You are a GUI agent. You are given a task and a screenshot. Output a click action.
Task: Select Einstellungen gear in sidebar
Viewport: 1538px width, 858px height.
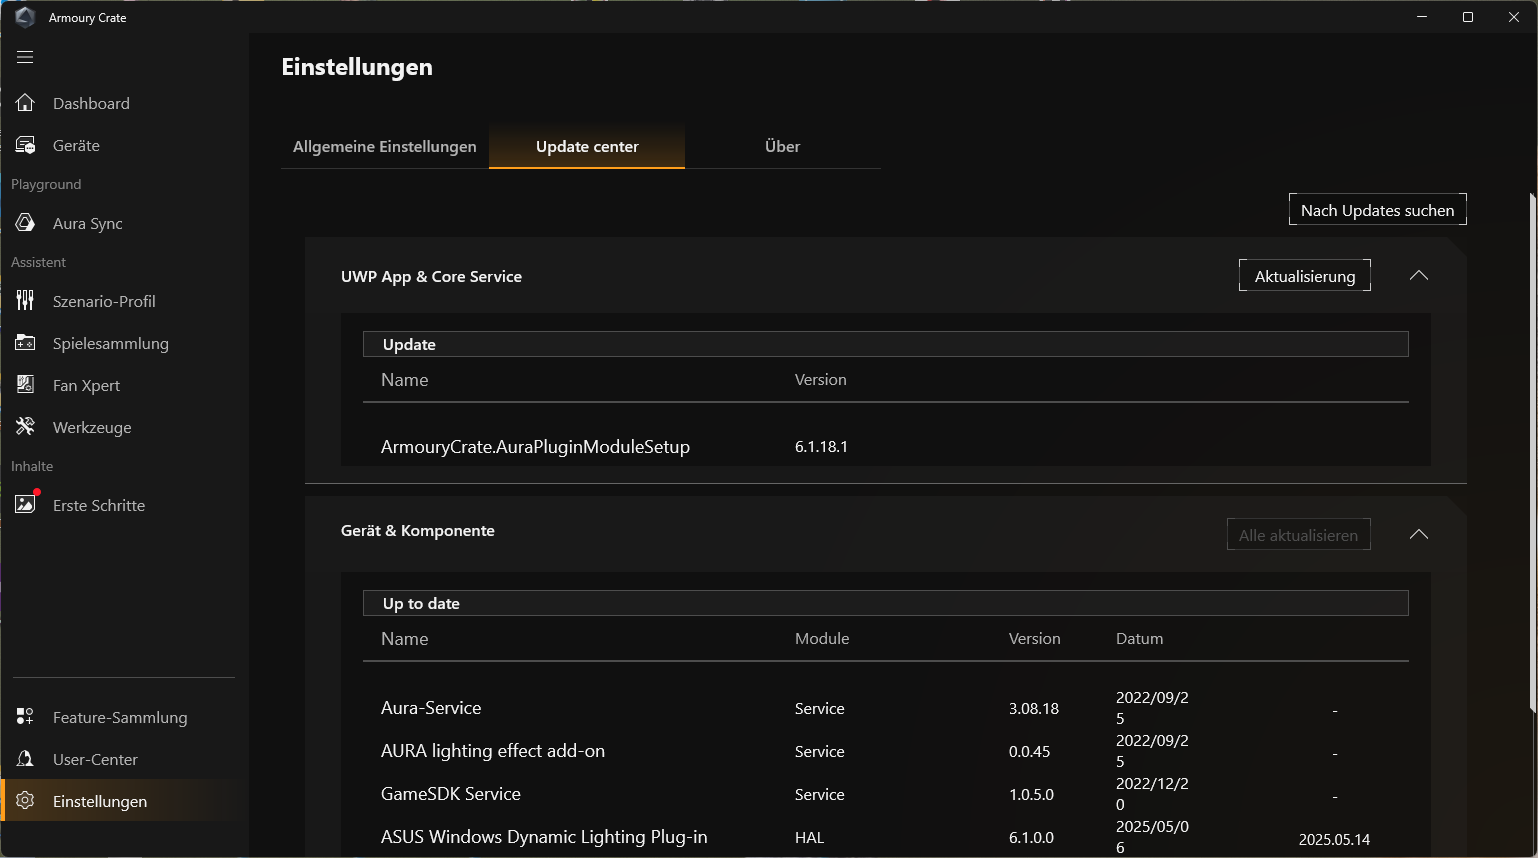coord(25,801)
